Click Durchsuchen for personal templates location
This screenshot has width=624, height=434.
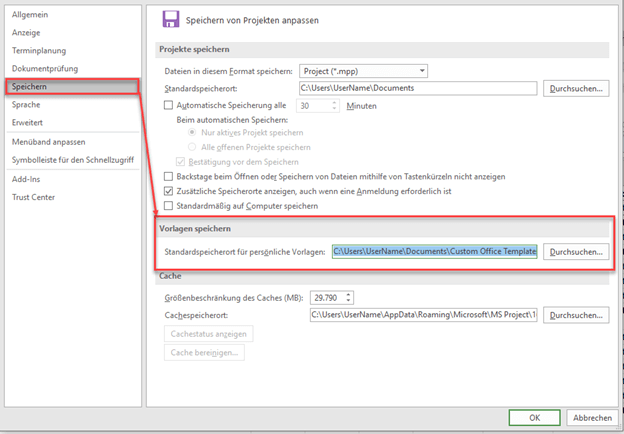click(x=576, y=252)
